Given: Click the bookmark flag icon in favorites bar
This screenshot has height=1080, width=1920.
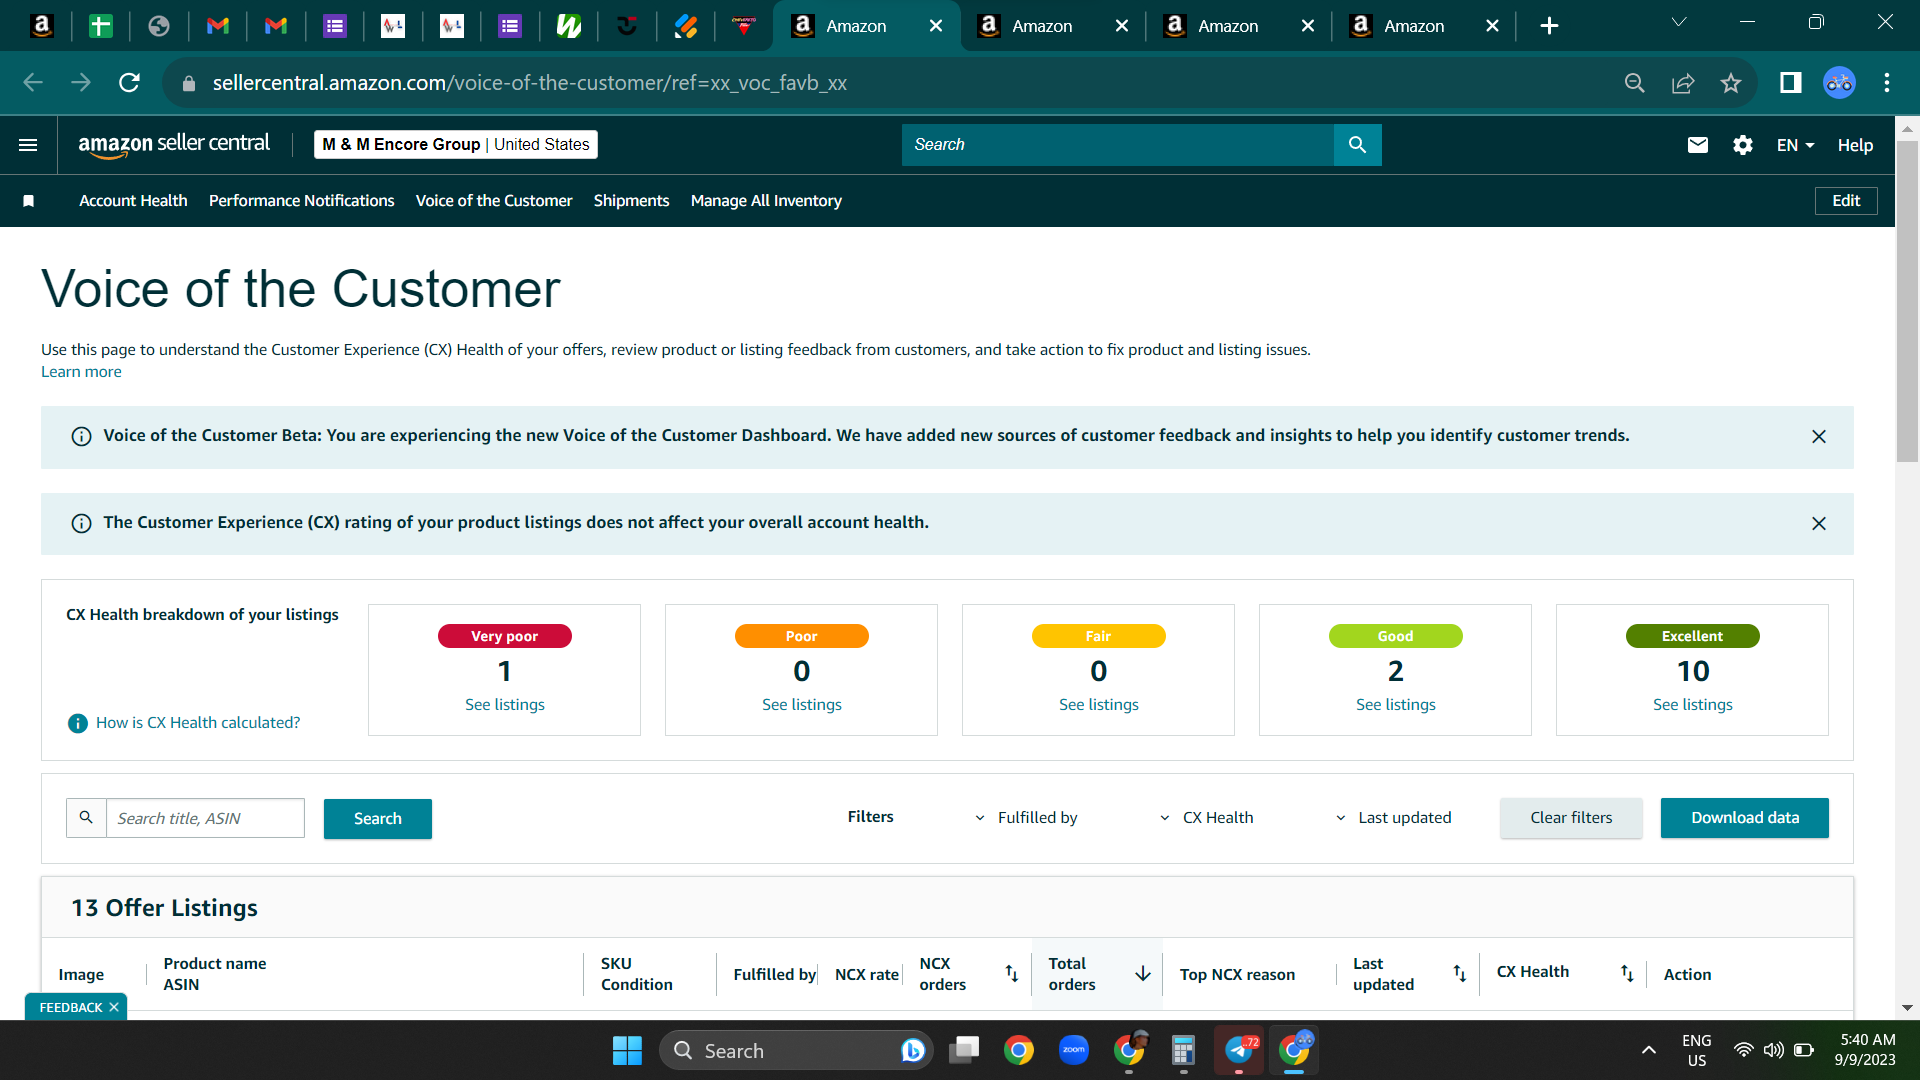Looking at the screenshot, I should 29,201.
